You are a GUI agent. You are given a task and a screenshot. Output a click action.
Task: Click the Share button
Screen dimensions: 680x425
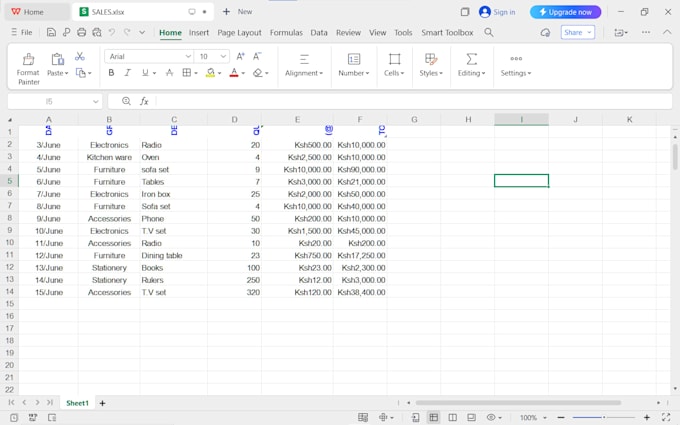point(578,33)
